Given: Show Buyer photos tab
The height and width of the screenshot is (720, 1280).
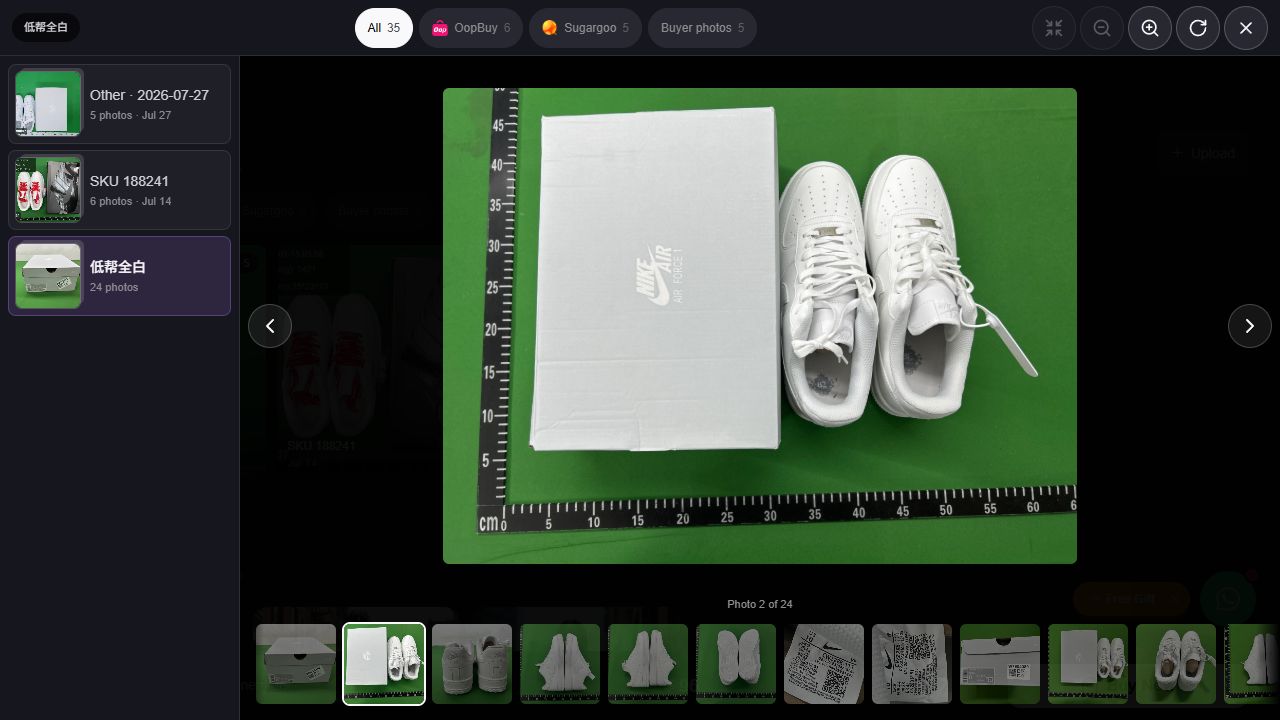Looking at the screenshot, I should click(x=702, y=28).
